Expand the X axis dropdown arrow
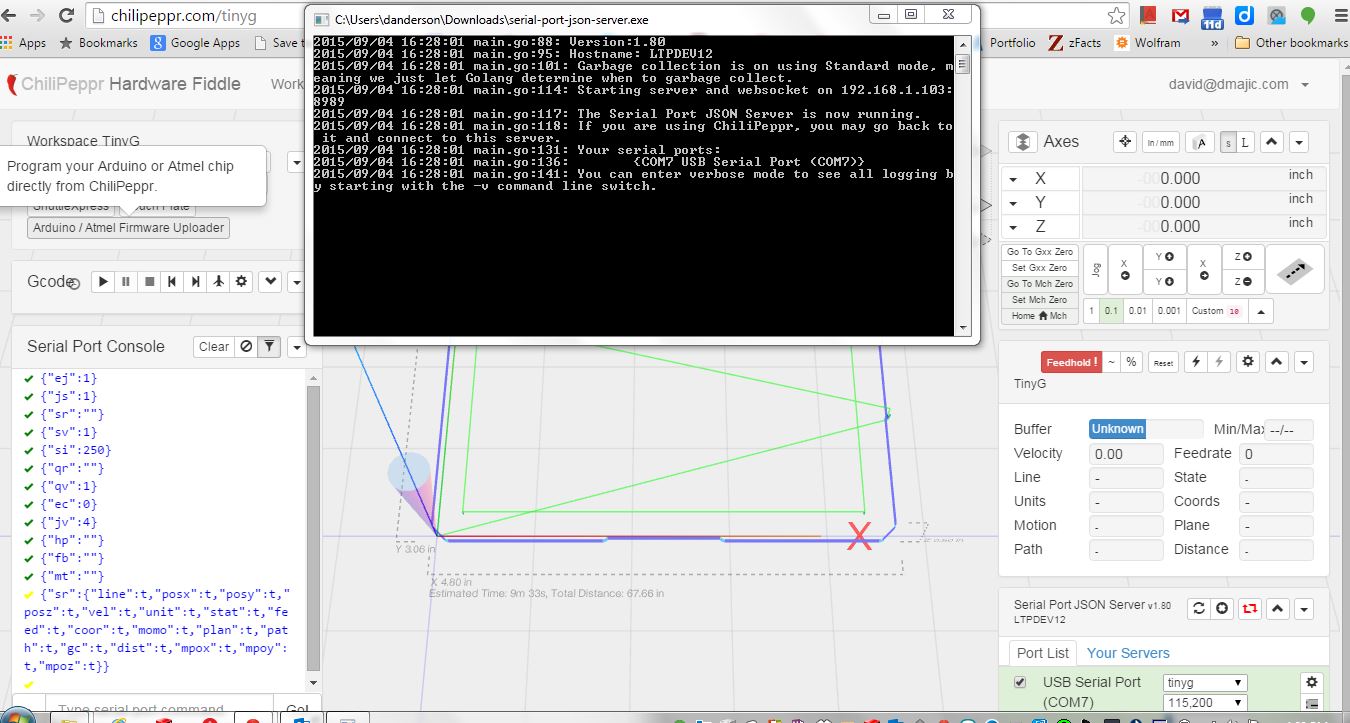This screenshot has width=1350, height=723. point(1013,179)
